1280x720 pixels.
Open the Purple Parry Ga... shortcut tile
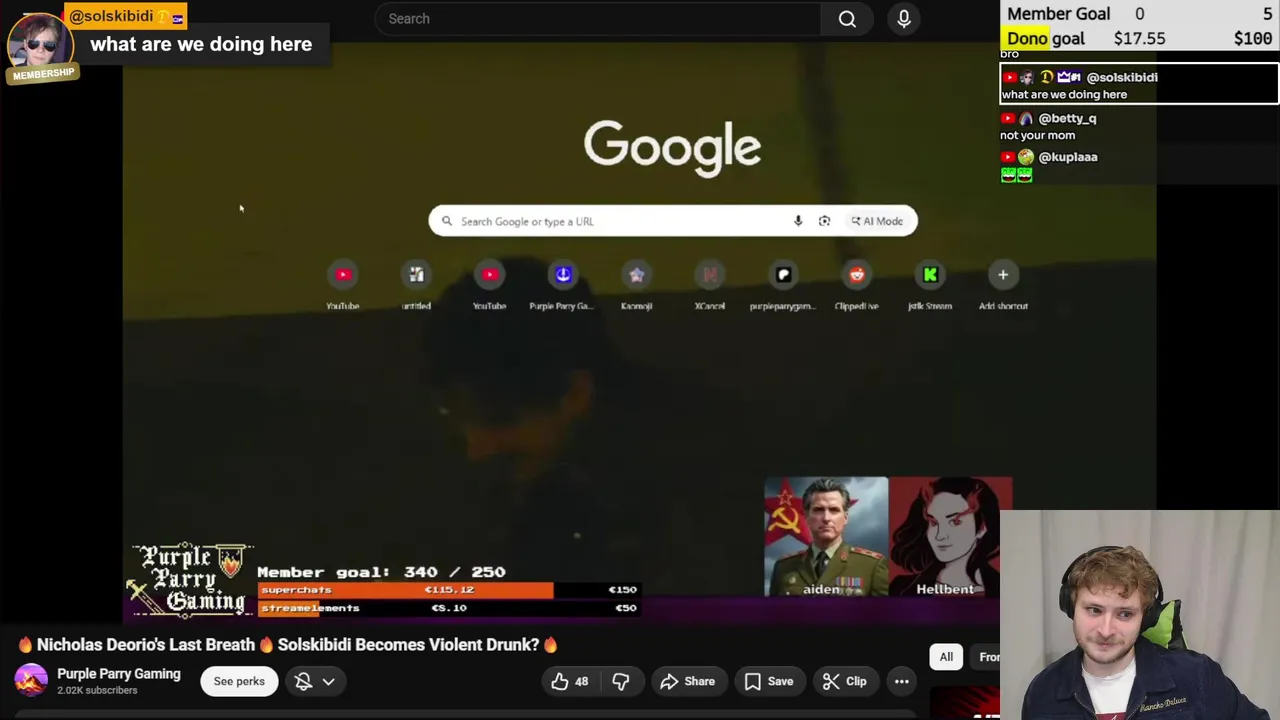pos(563,285)
